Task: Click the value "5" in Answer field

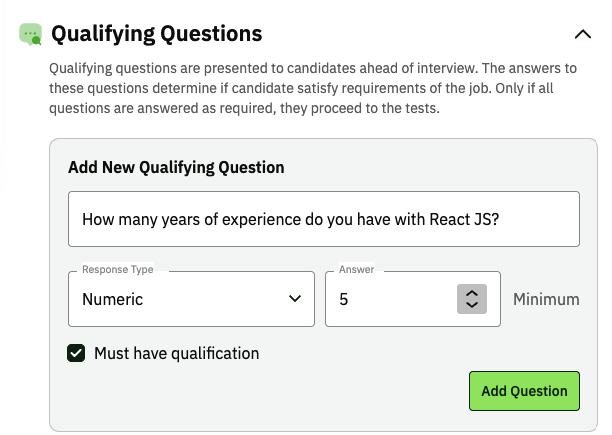Action: tap(344, 299)
